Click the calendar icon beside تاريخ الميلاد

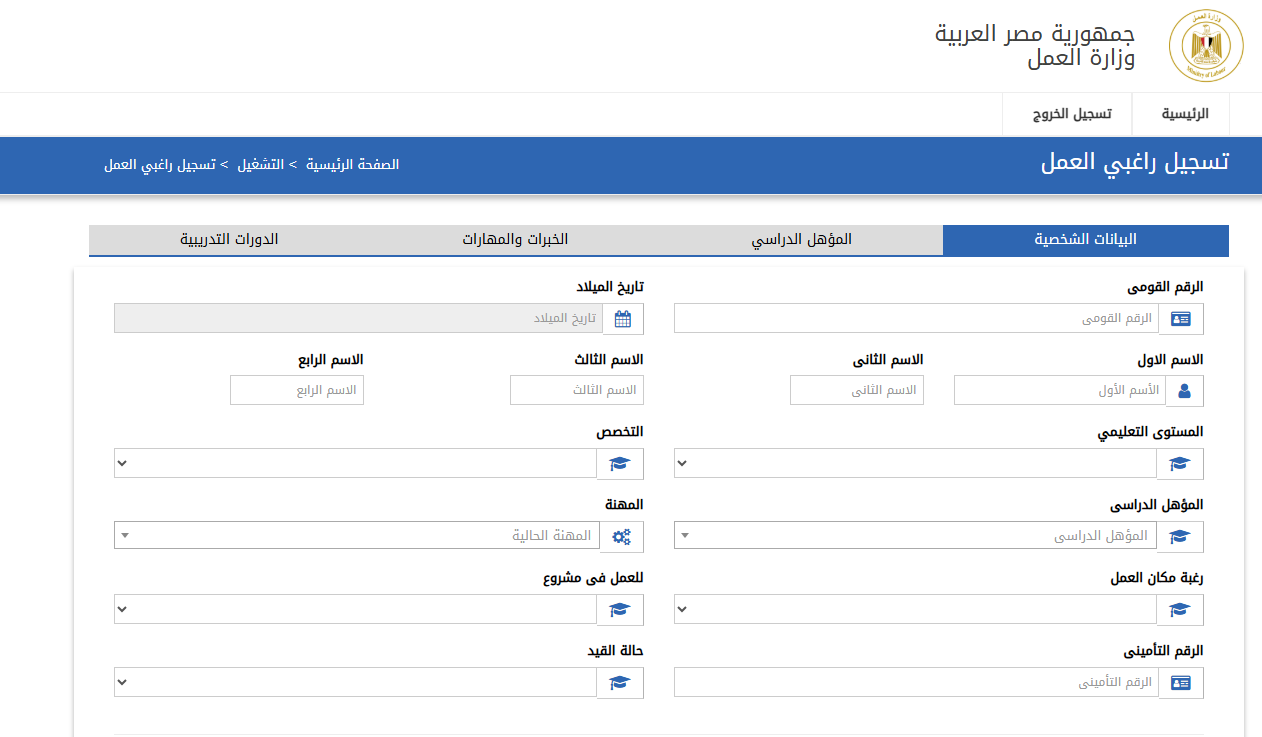click(623, 319)
